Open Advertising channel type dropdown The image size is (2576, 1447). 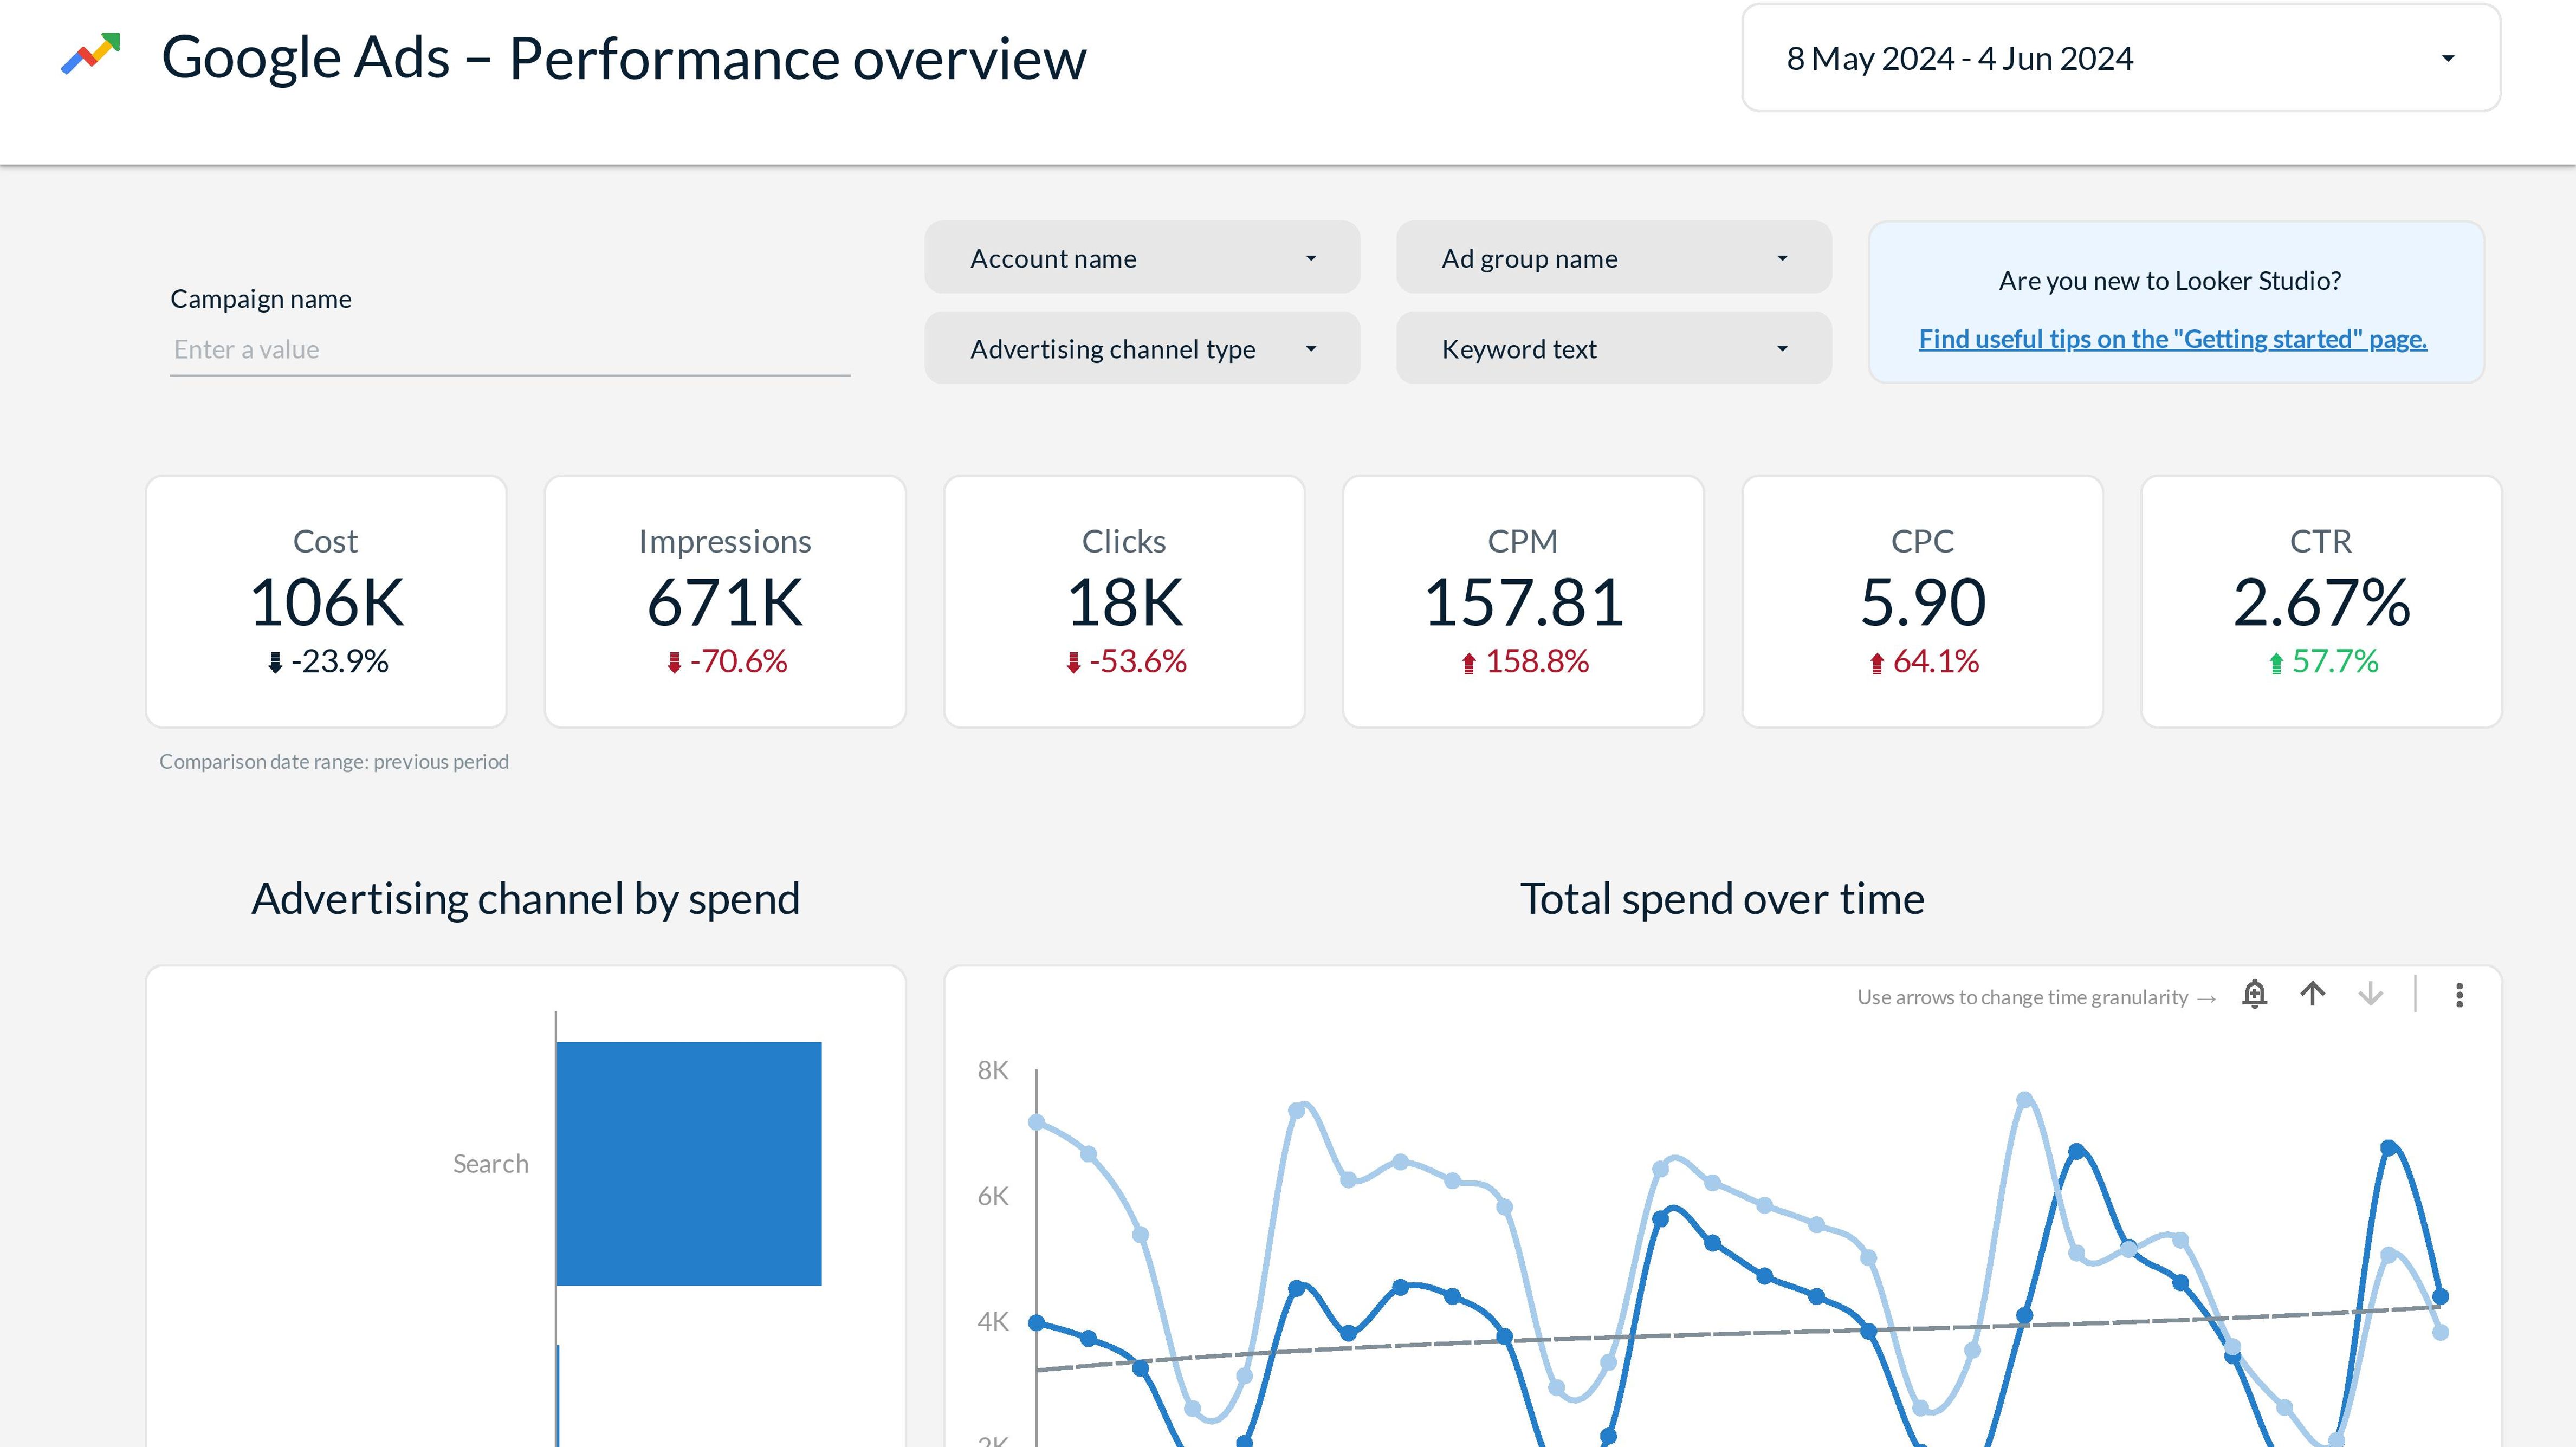click(x=1141, y=349)
